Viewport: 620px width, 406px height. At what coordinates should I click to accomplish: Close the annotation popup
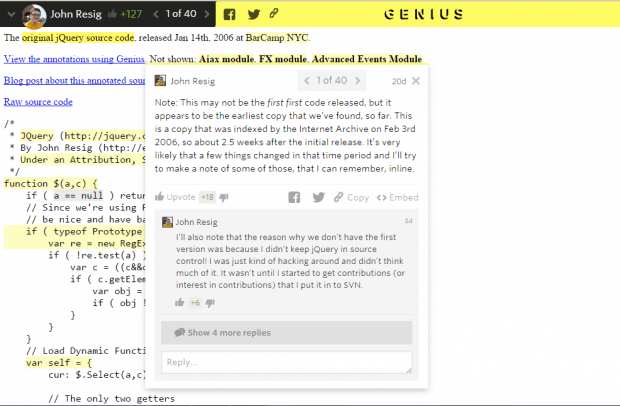[416, 81]
